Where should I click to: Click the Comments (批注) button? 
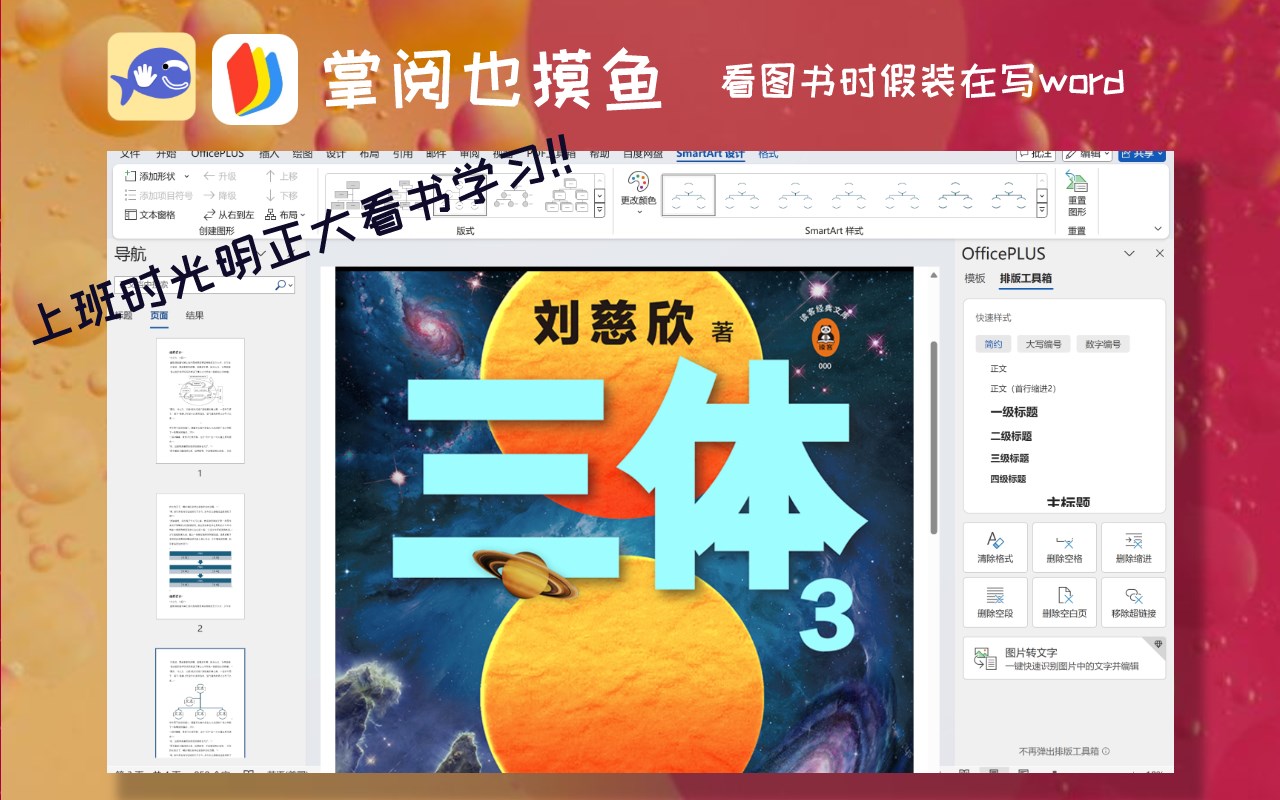1036,155
